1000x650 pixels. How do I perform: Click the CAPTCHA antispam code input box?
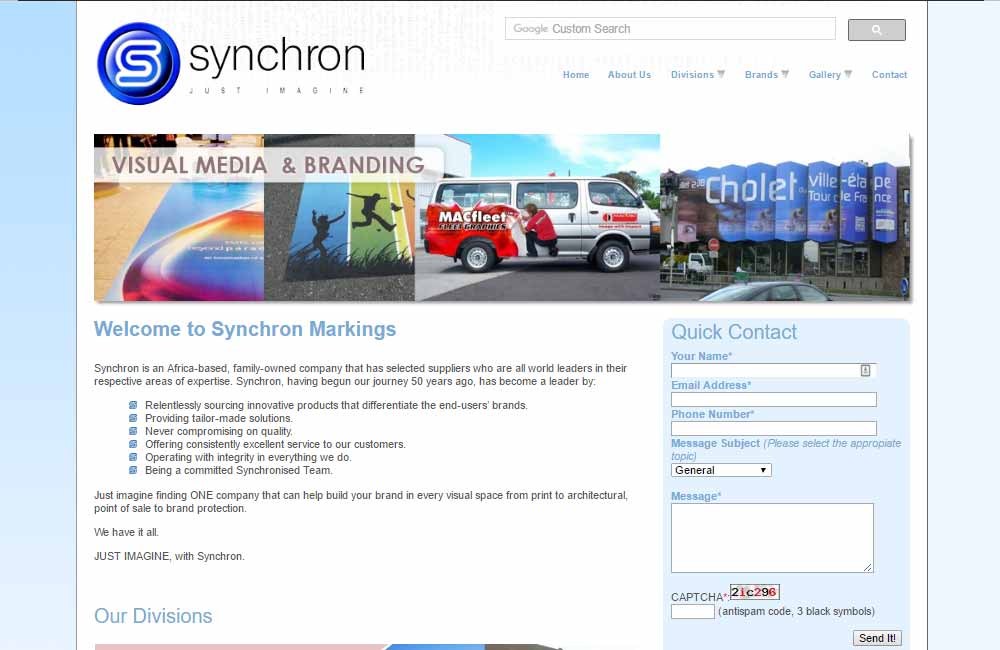click(693, 611)
